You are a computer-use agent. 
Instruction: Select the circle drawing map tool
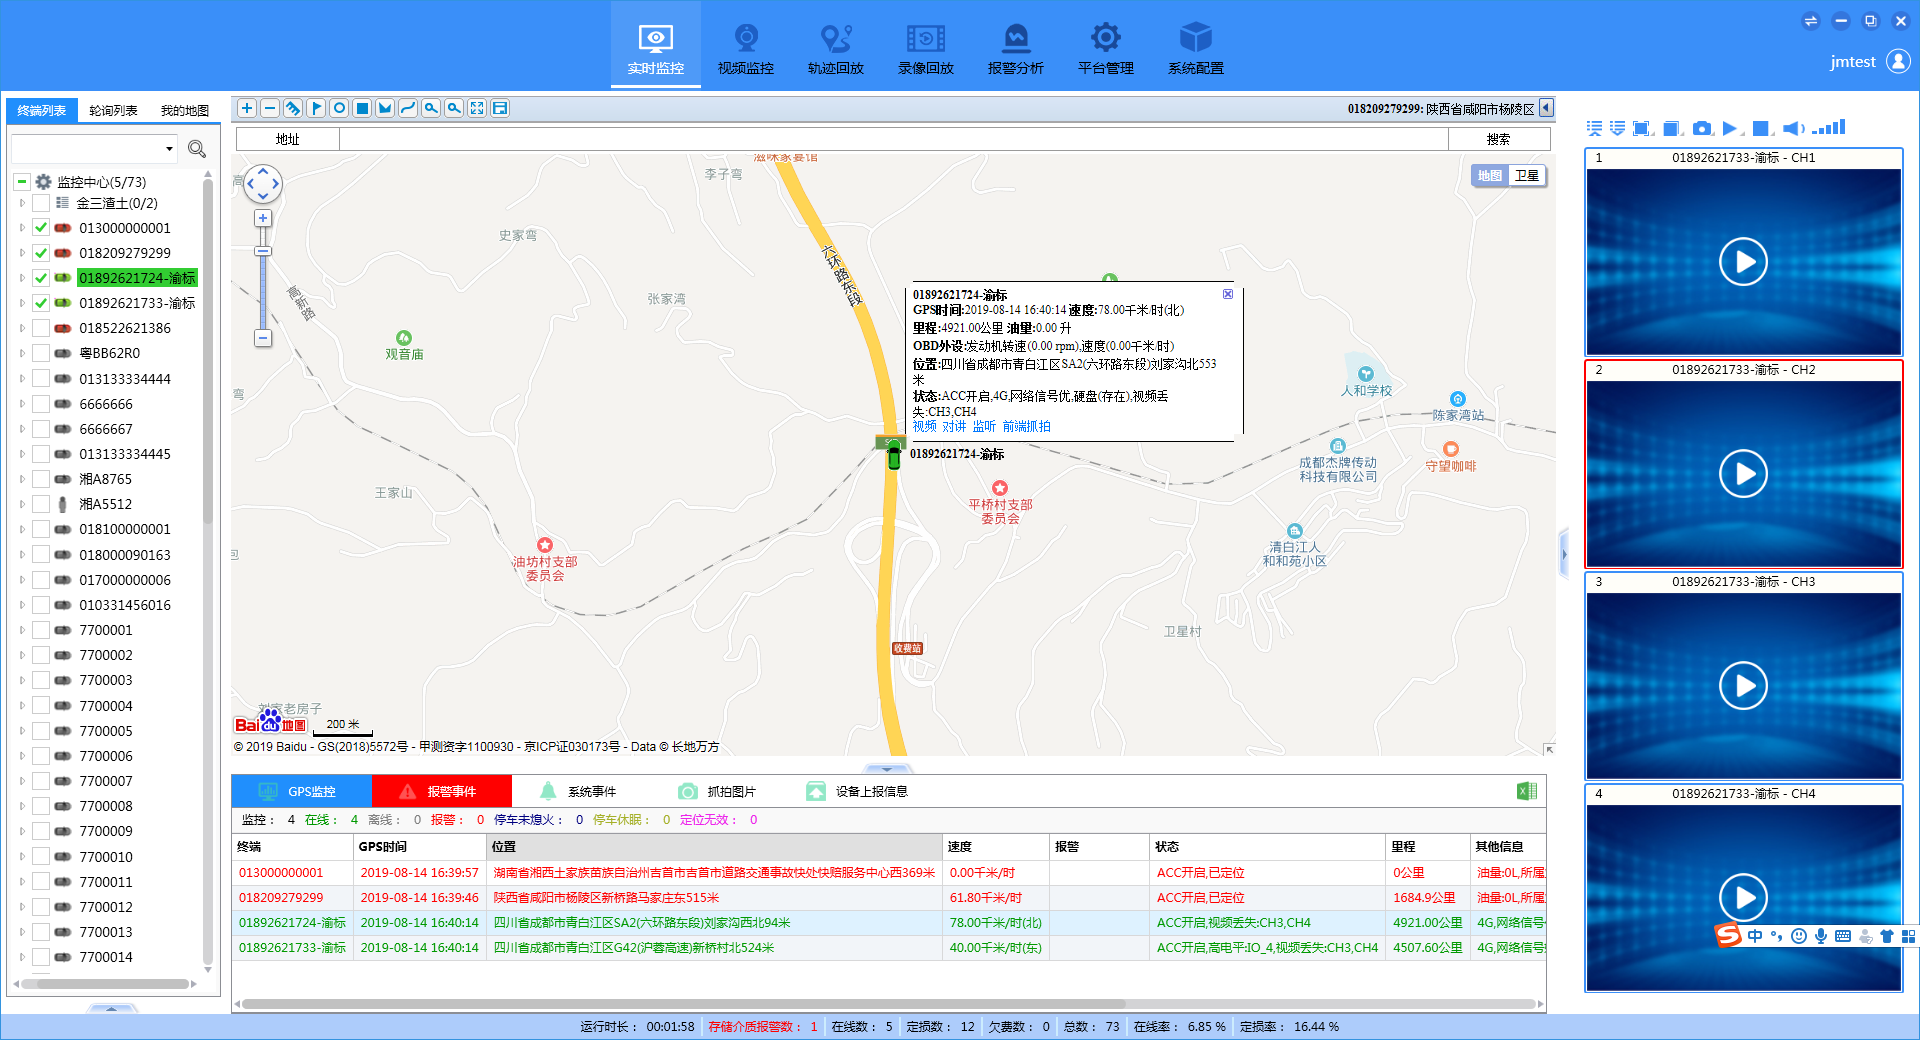tap(339, 108)
